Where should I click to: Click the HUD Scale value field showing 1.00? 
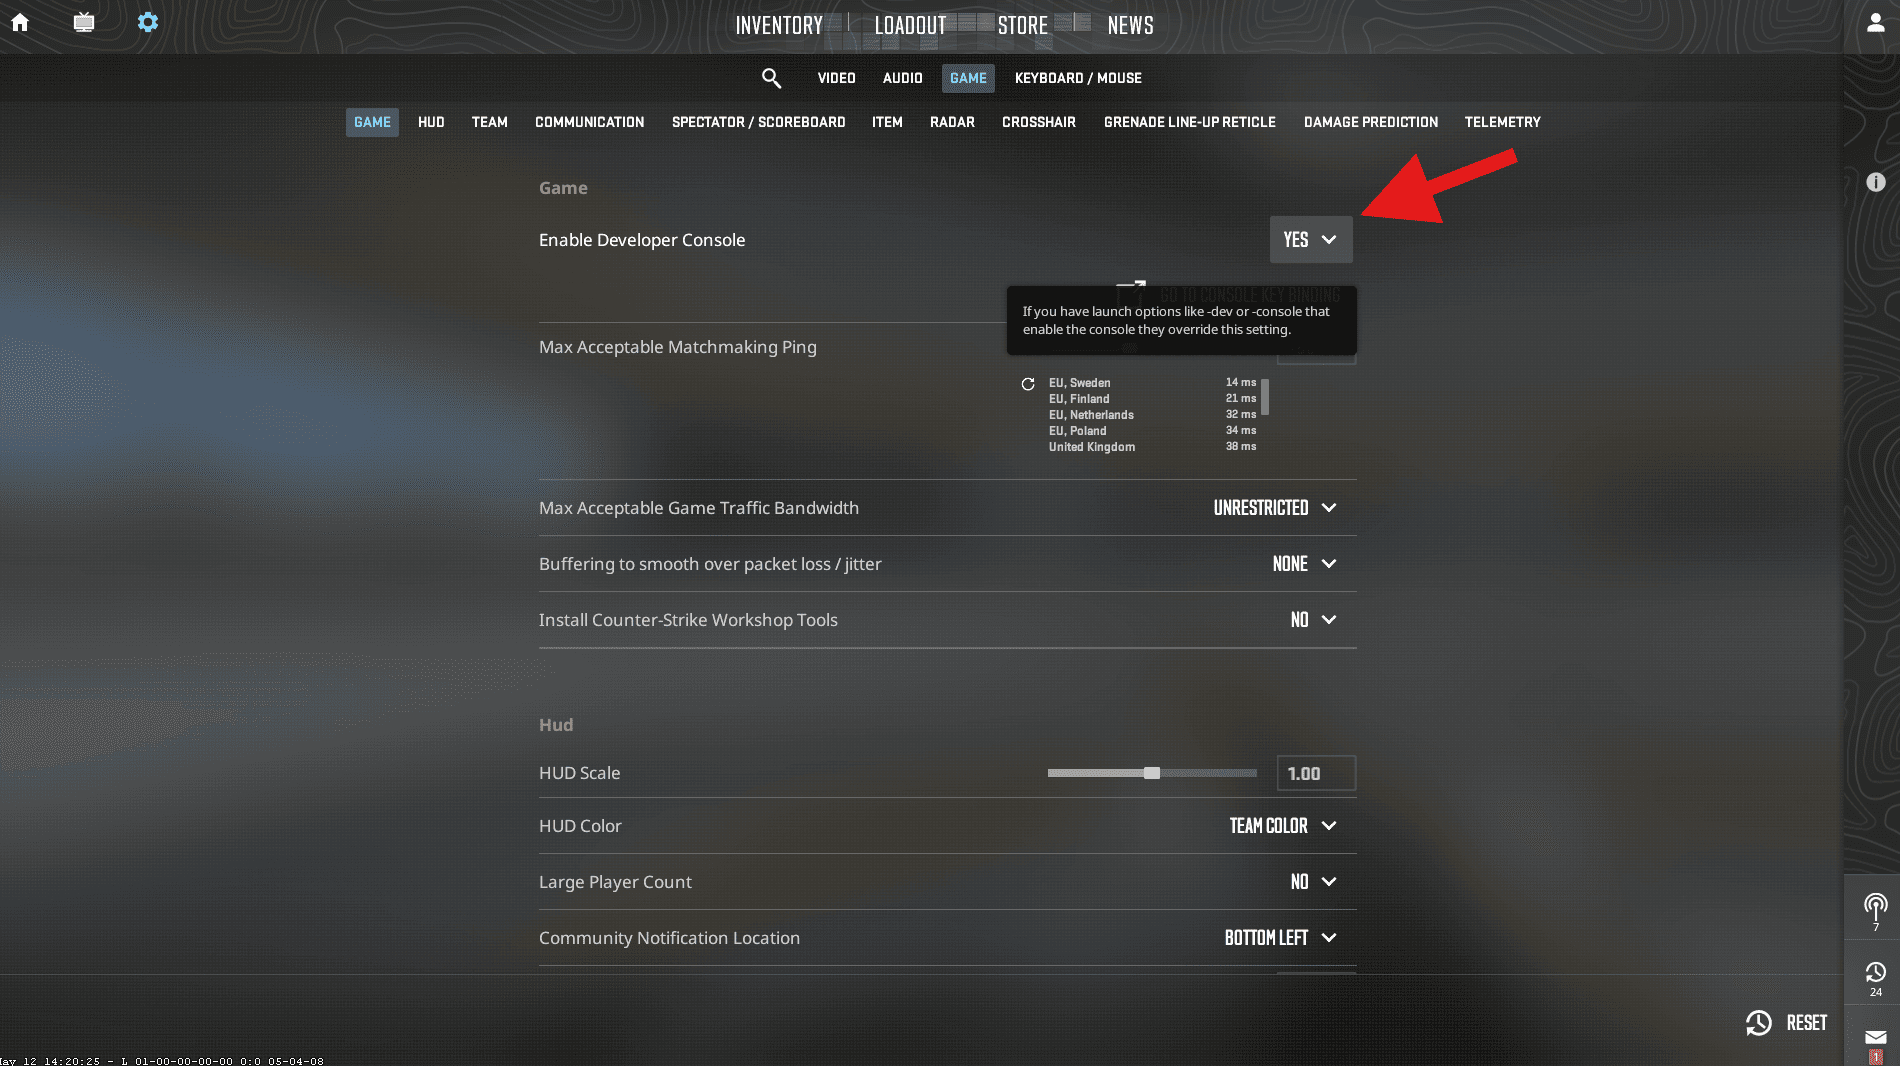coord(1315,773)
